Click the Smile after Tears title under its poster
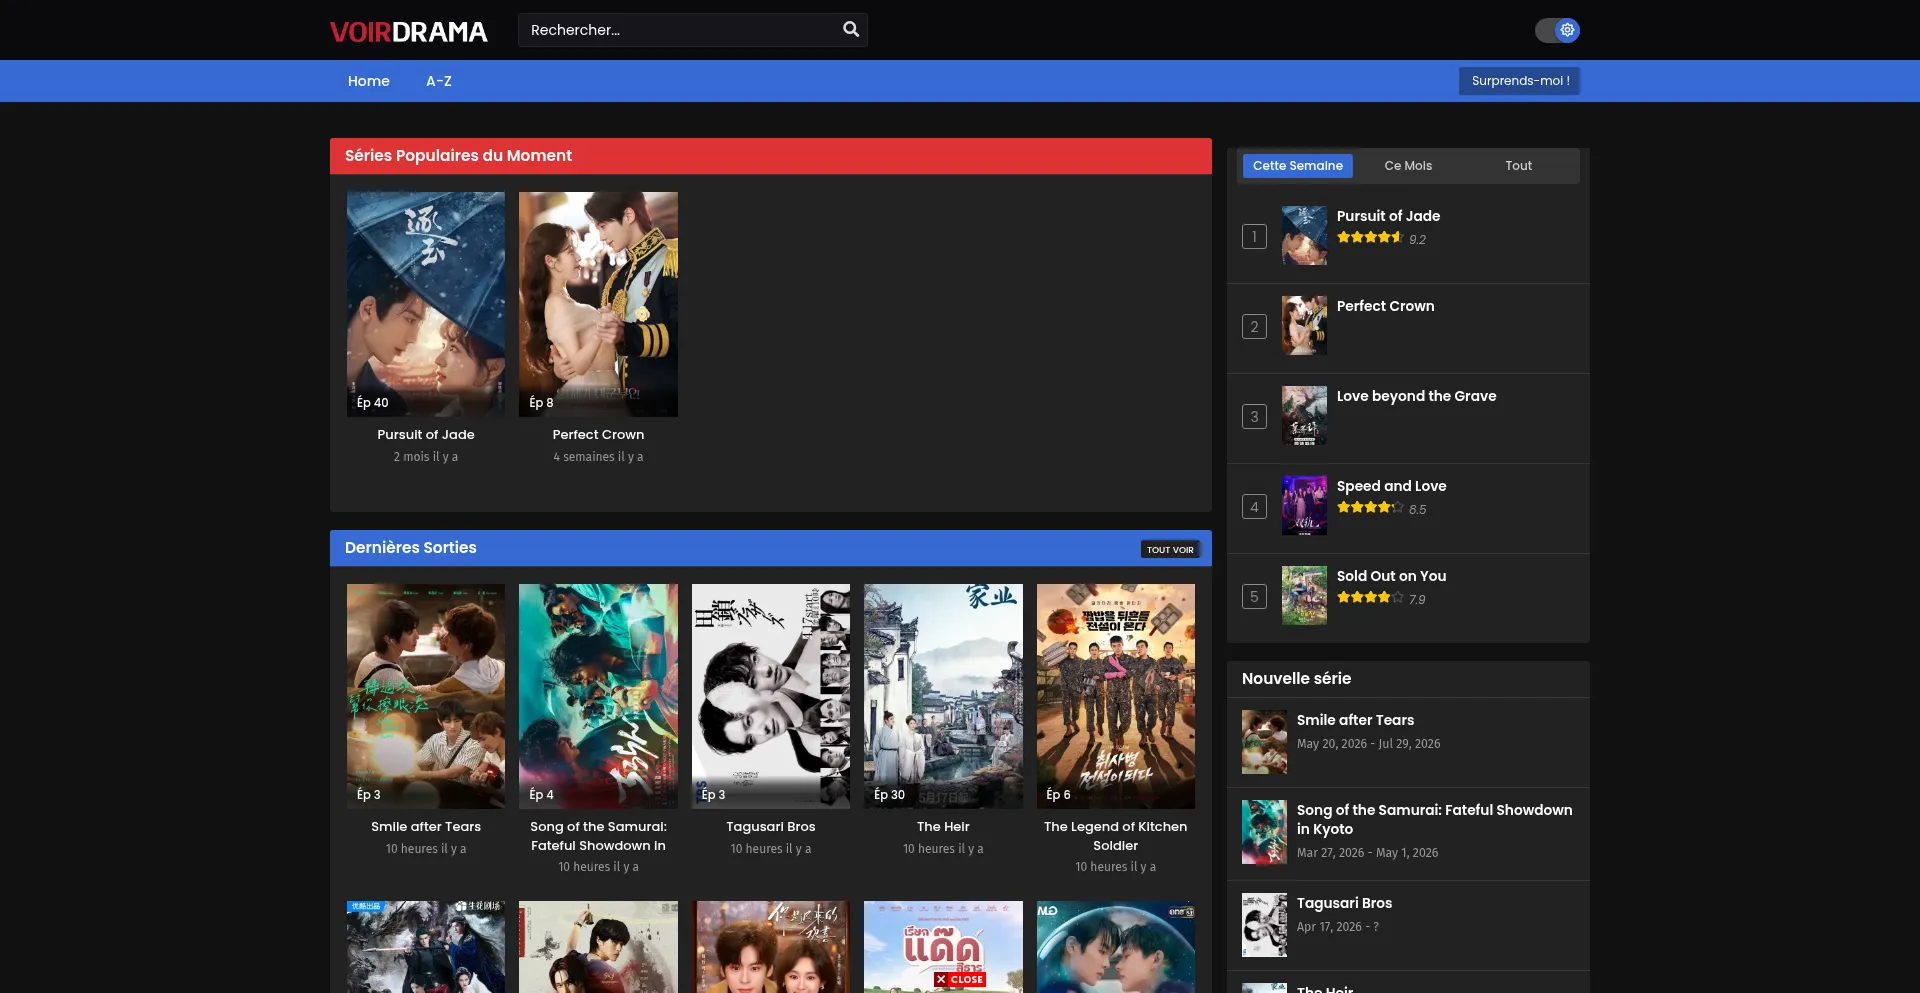Image resolution: width=1920 pixels, height=993 pixels. point(426,827)
